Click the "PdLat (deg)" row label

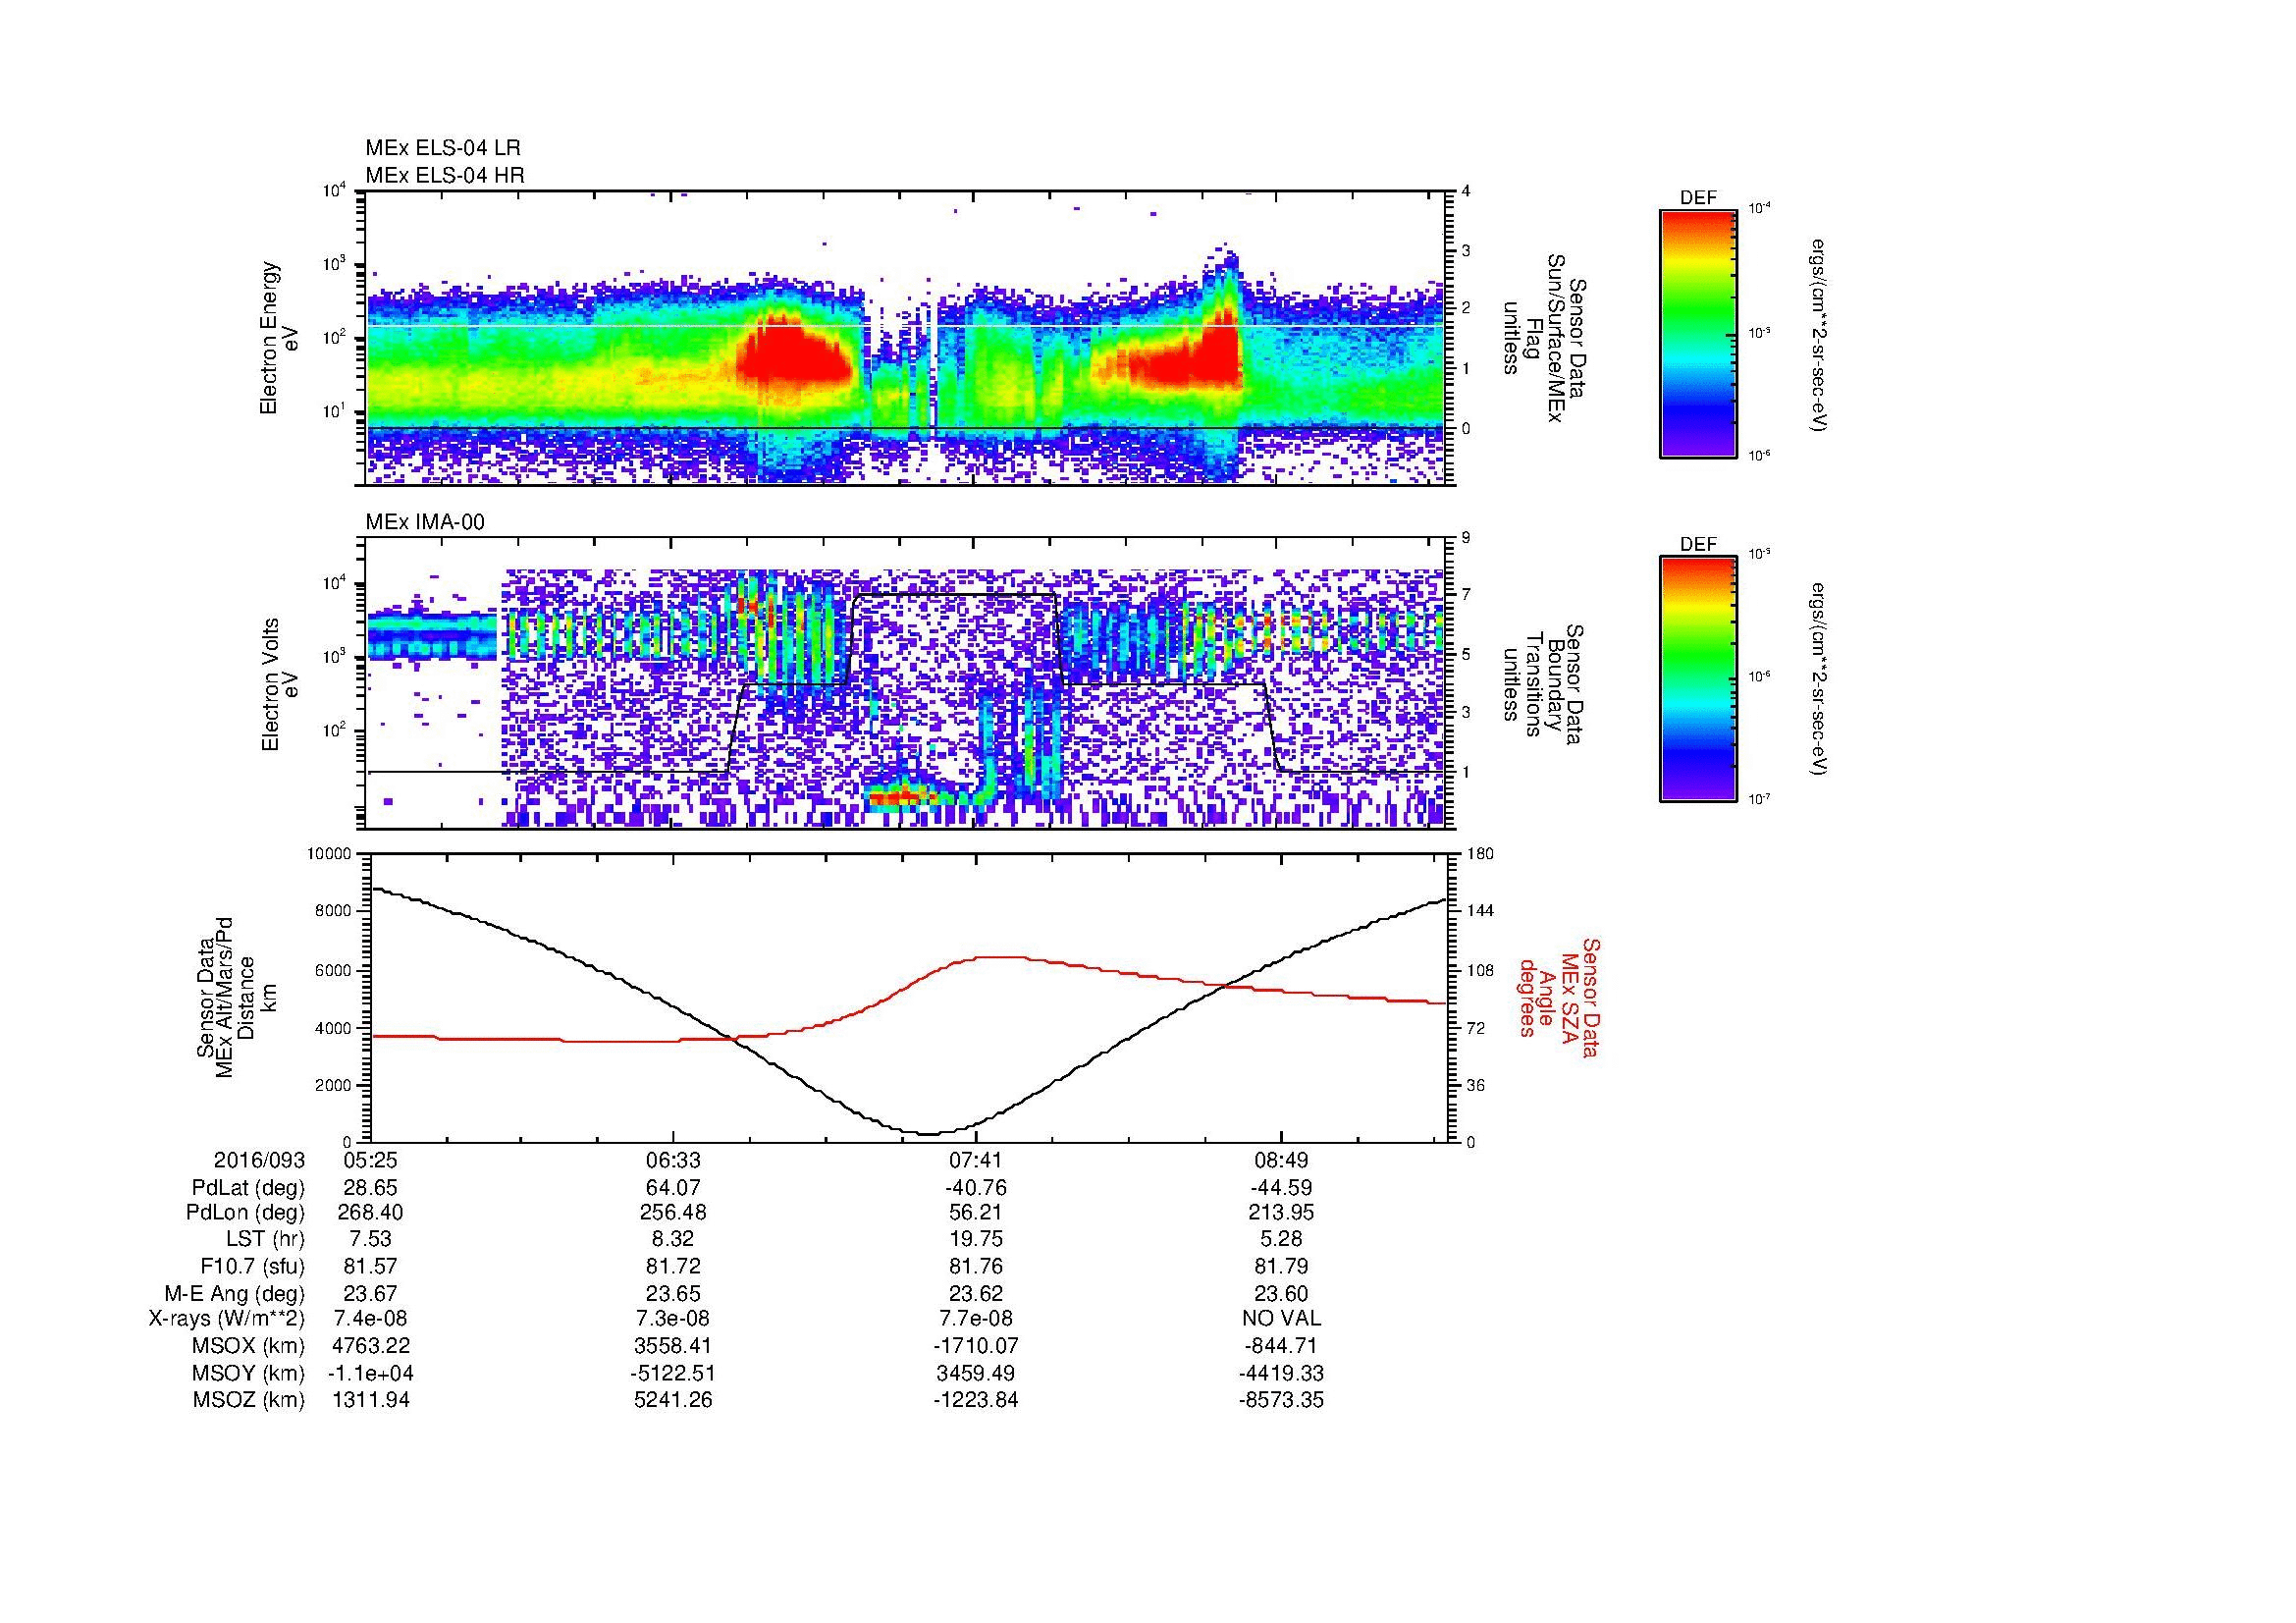pyautogui.click(x=248, y=1188)
